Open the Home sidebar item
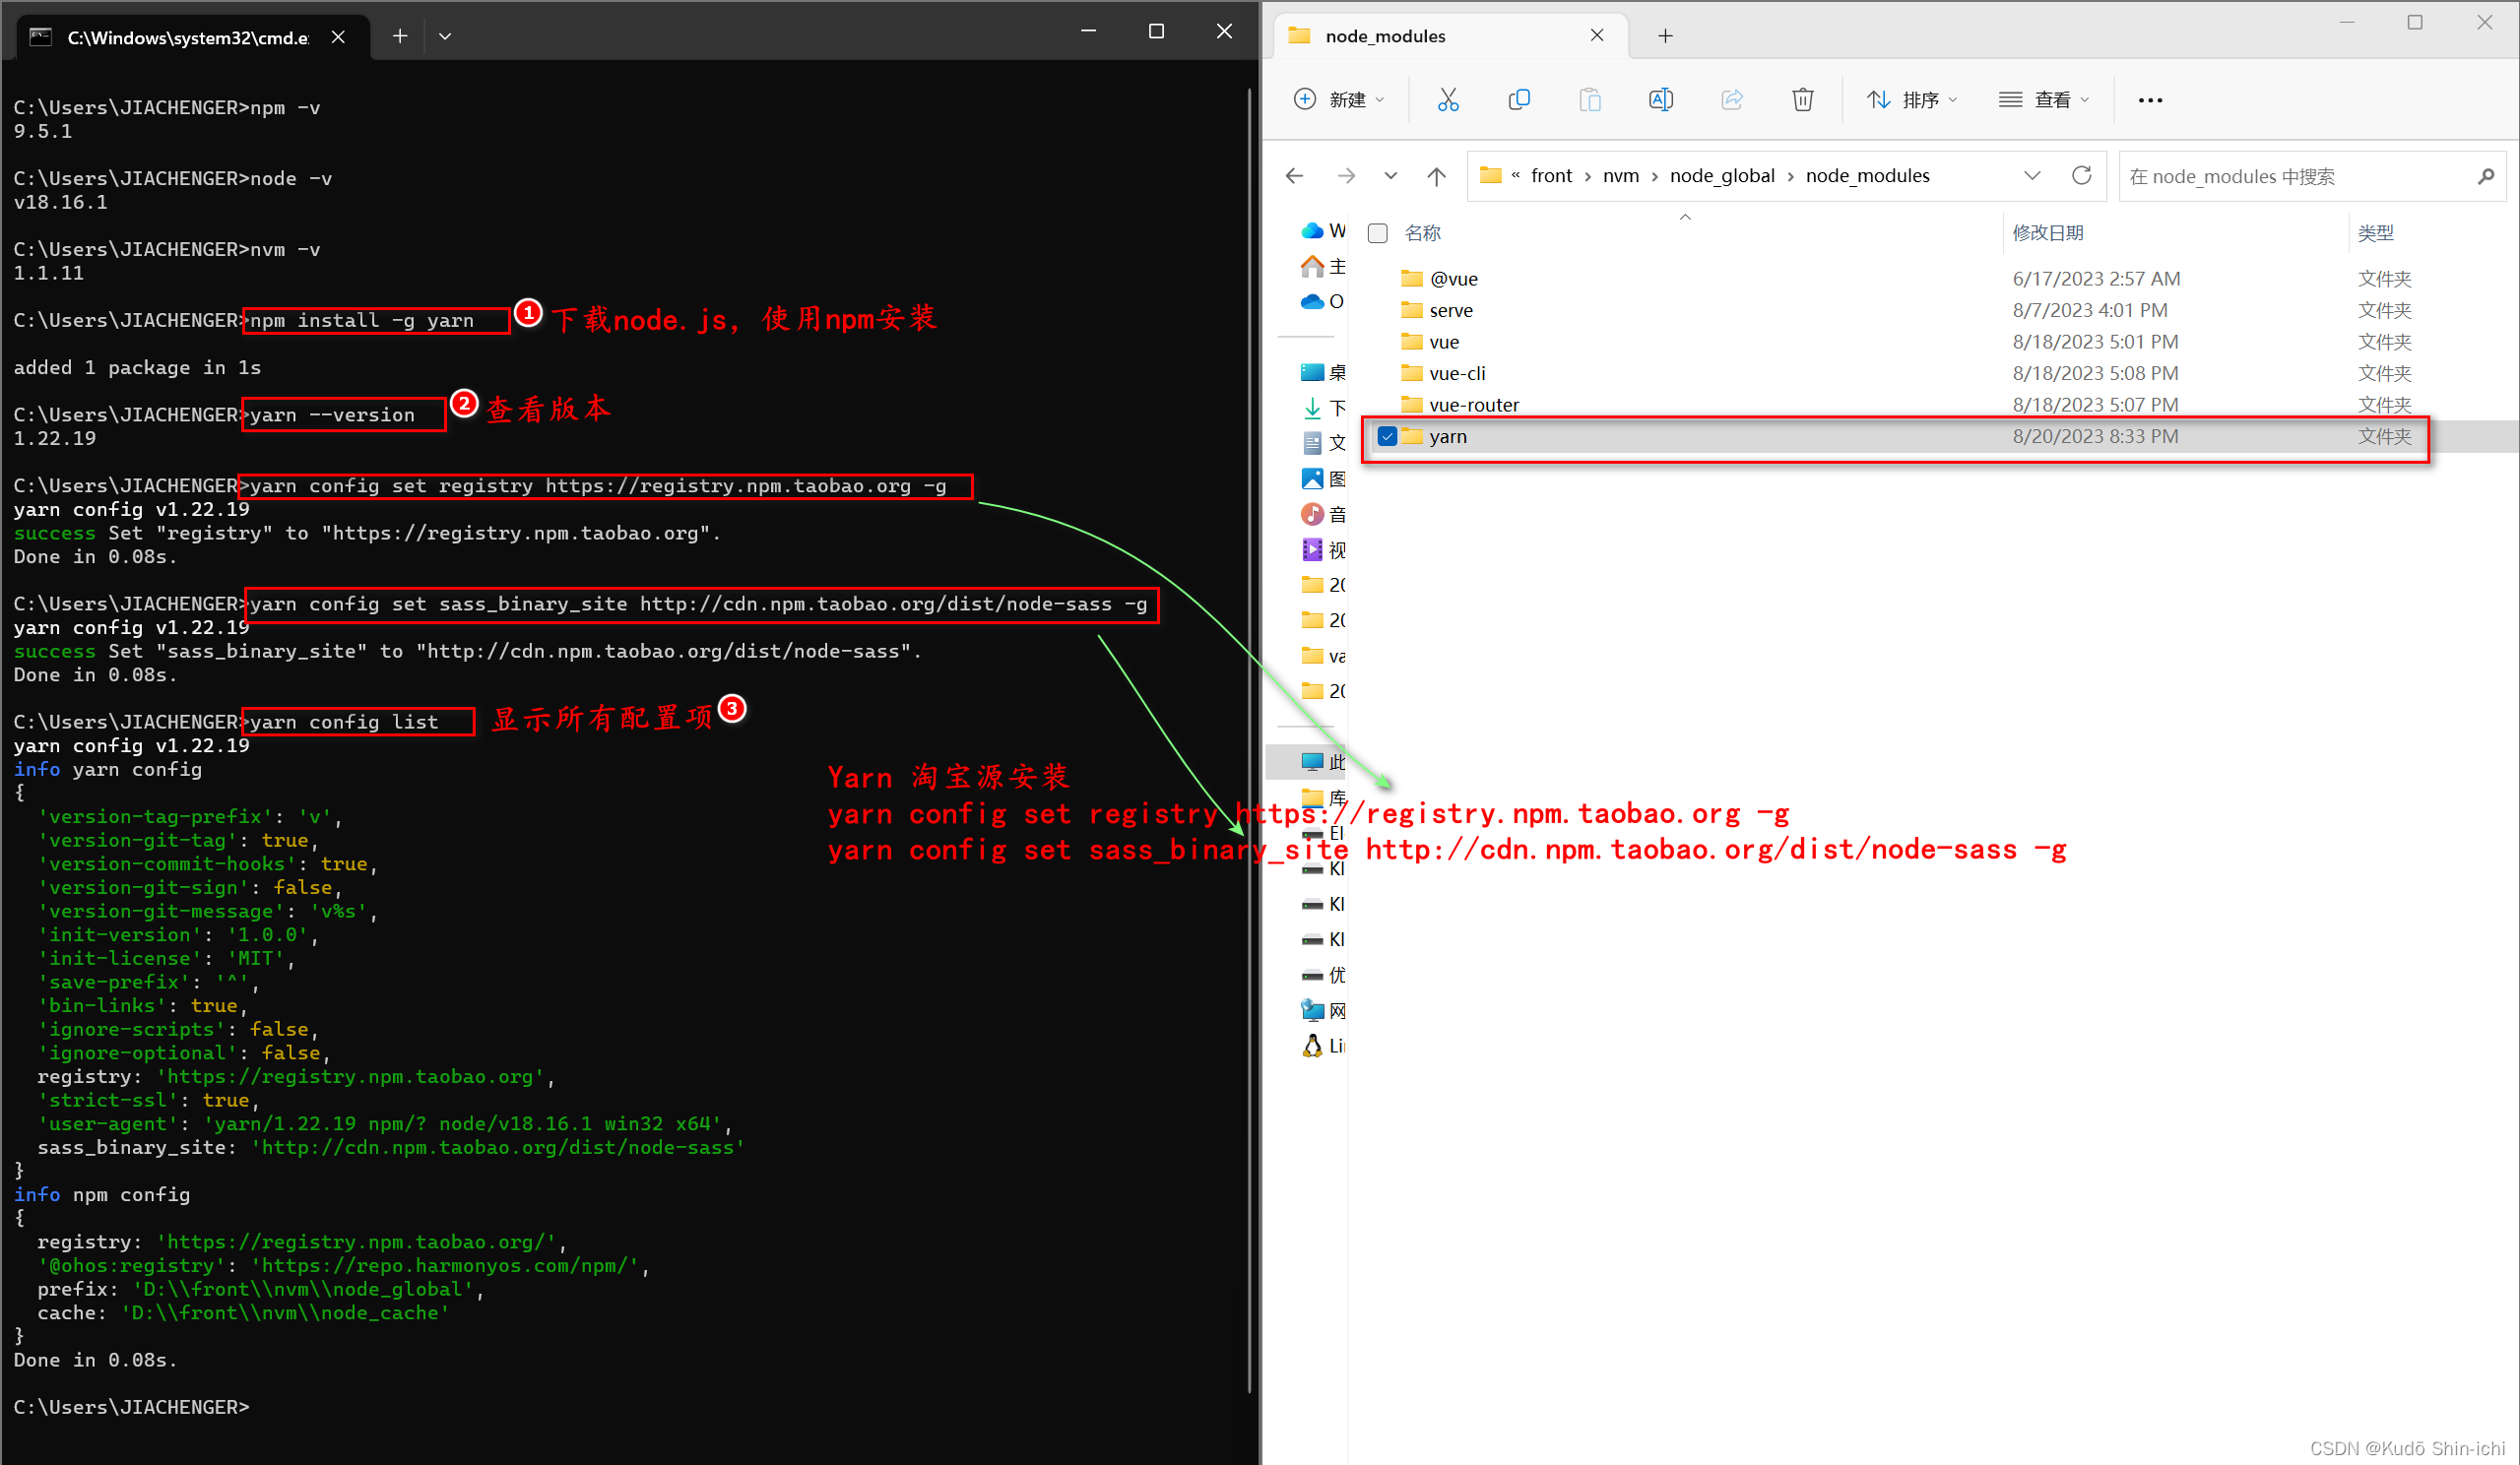The width and height of the screenshot is (2520, 1465). pyautogui.click(x=1323, y=266)
